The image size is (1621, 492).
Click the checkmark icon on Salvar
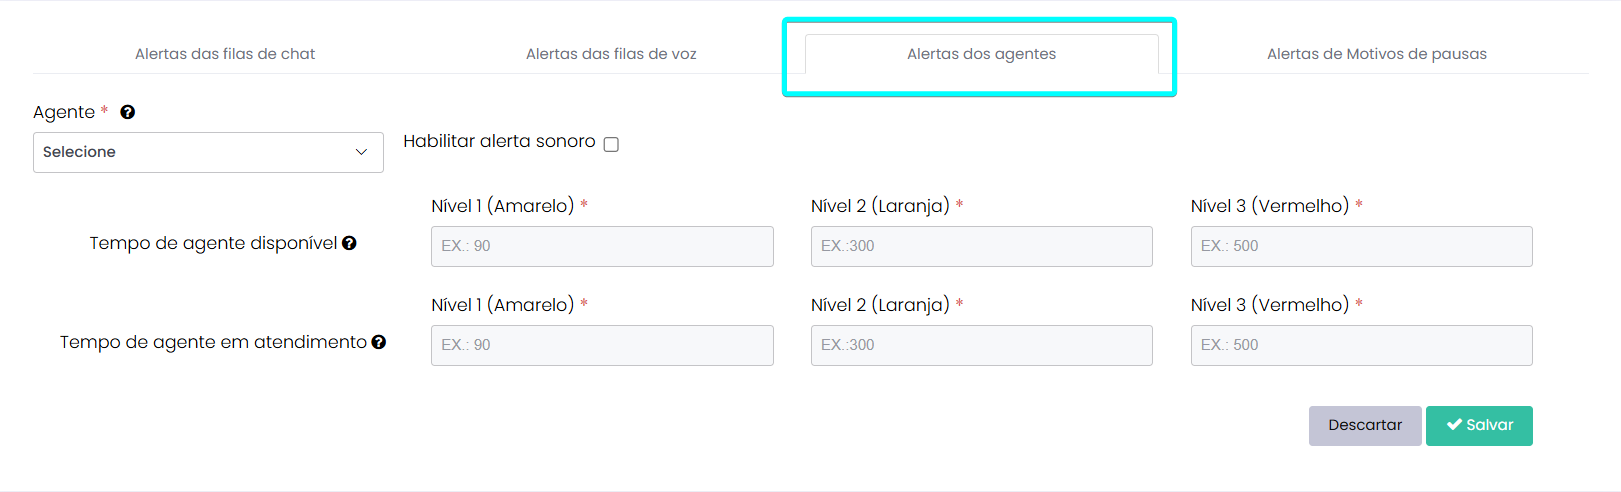tap(1454, 425)
